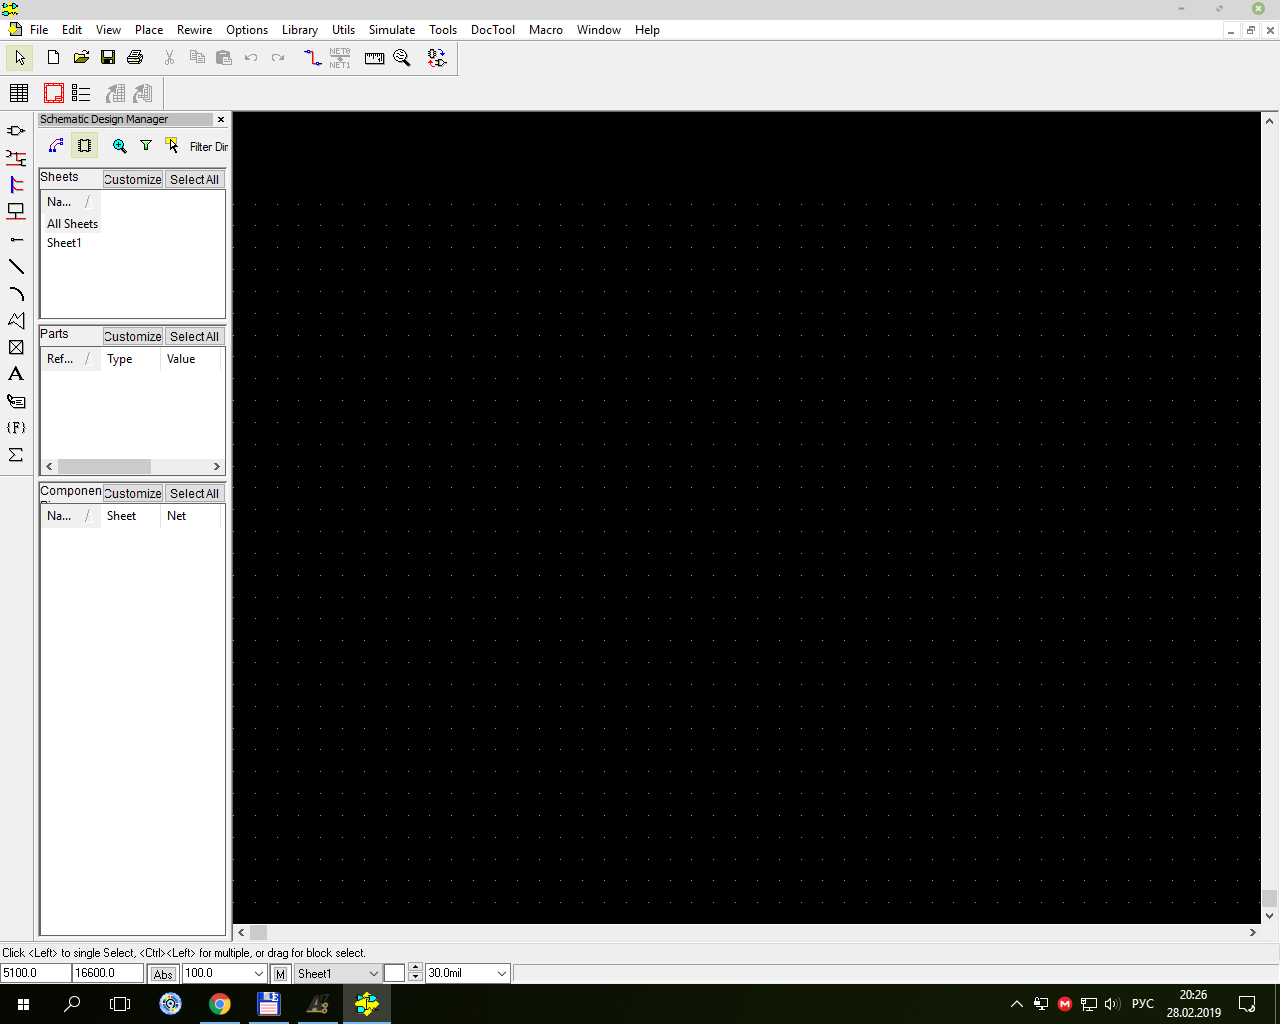Open Google Chrome from the taskbar

pos(220,1004)
